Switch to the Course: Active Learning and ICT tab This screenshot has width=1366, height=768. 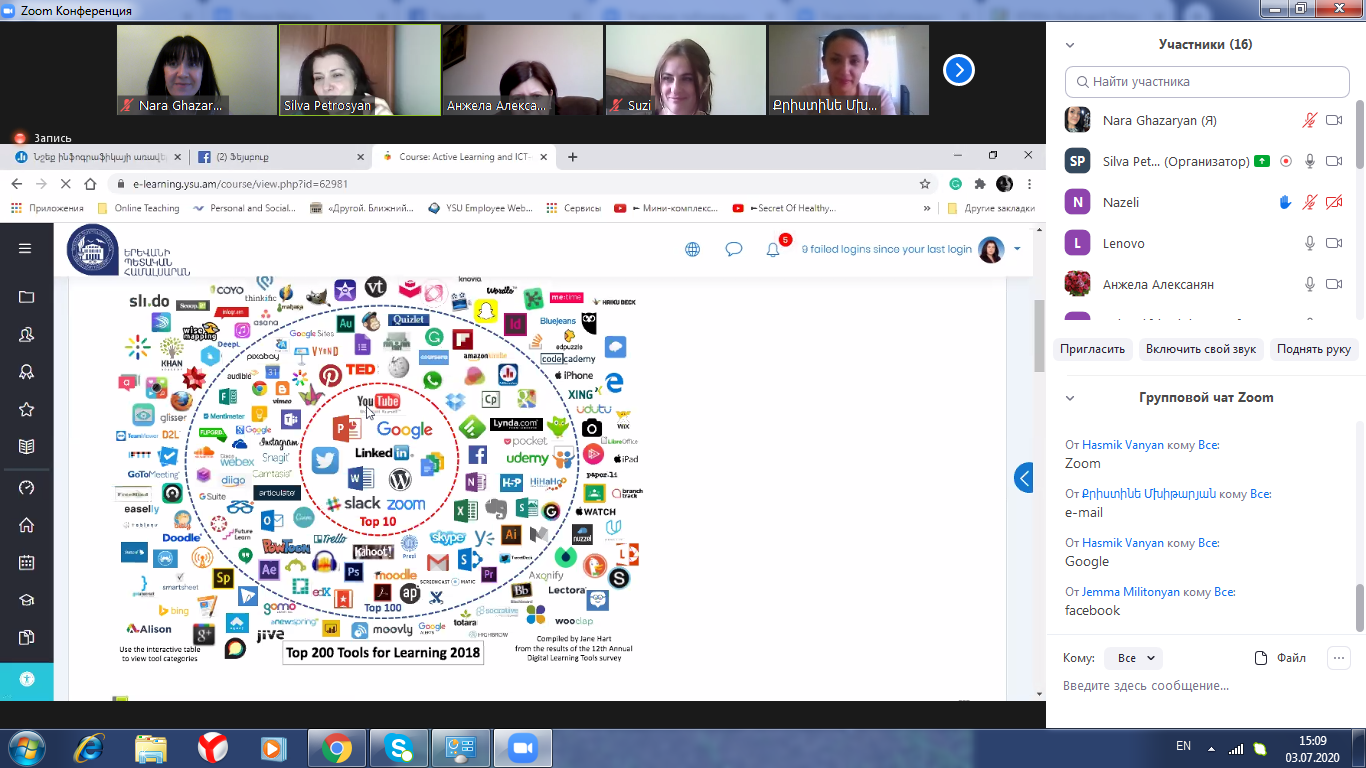coord(465,157)
